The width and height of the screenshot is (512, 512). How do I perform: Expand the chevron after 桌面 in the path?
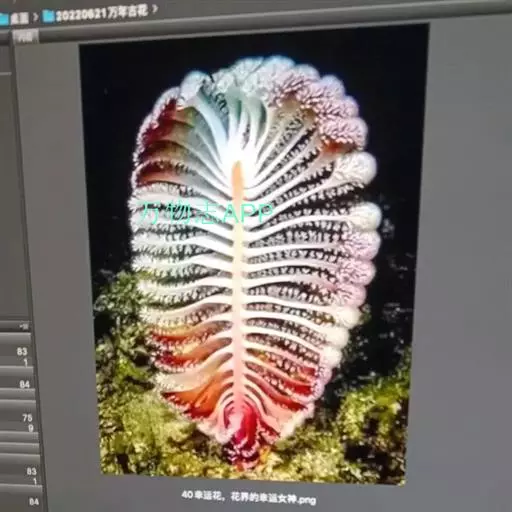35,17
